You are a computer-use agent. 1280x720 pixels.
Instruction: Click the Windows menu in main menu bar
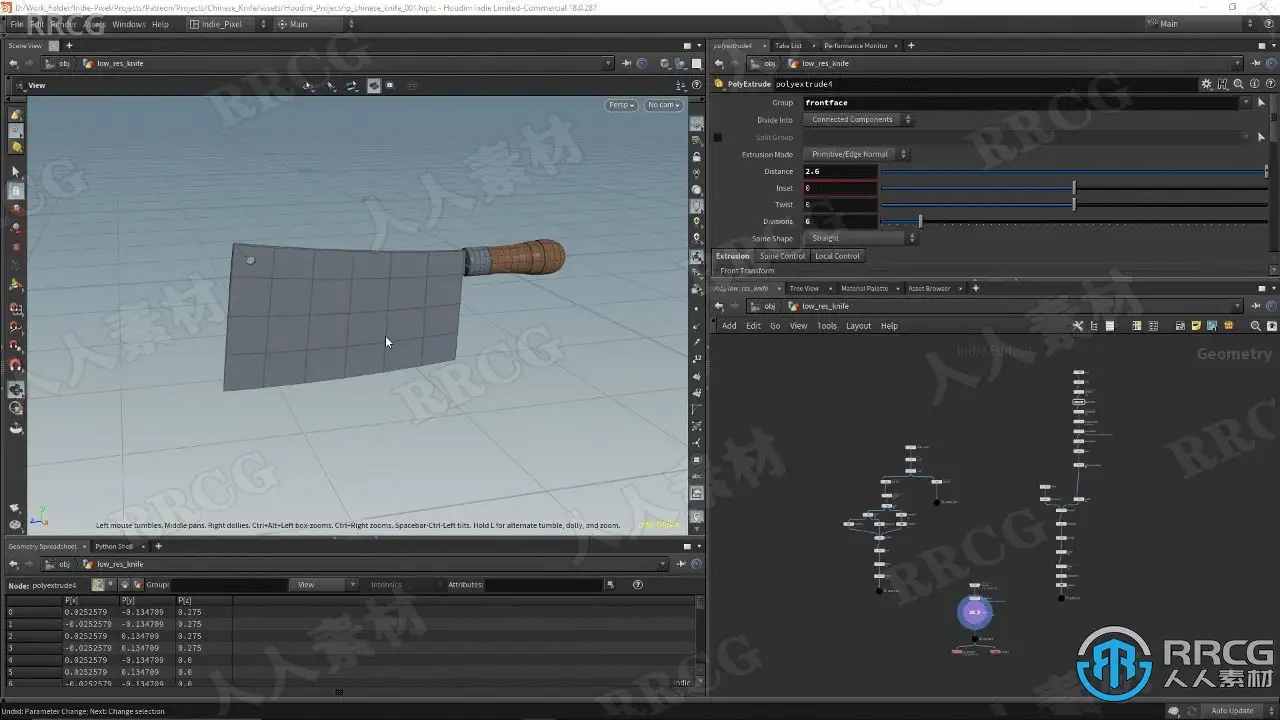[128, 24]
